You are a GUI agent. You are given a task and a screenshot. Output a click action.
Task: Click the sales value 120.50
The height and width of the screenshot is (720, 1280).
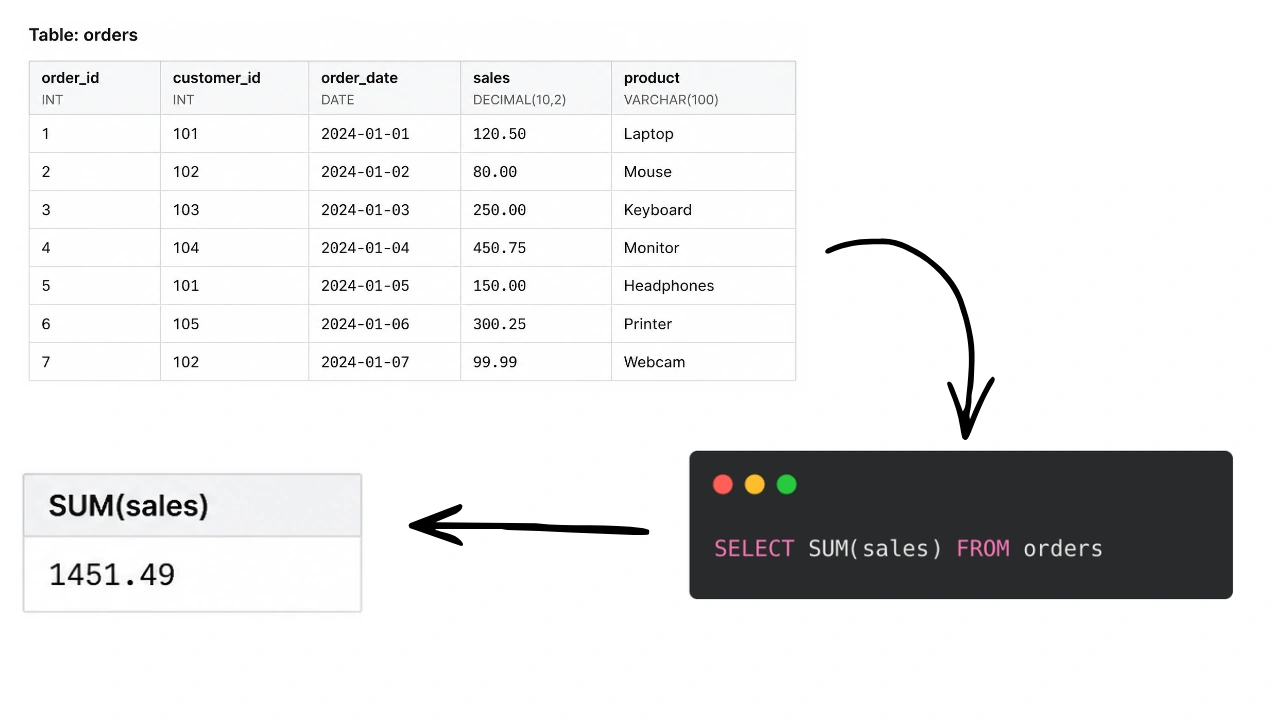click(499, 134)
